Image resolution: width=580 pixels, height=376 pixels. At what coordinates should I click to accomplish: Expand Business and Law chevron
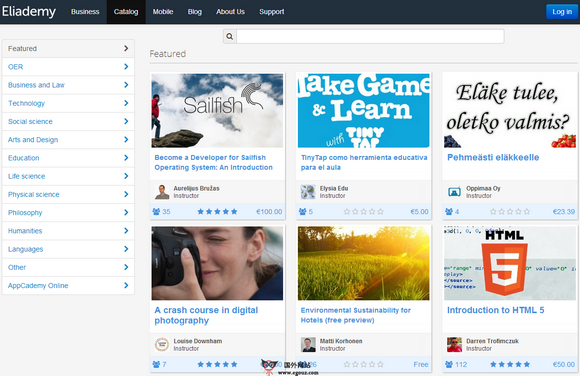(126, 85)
